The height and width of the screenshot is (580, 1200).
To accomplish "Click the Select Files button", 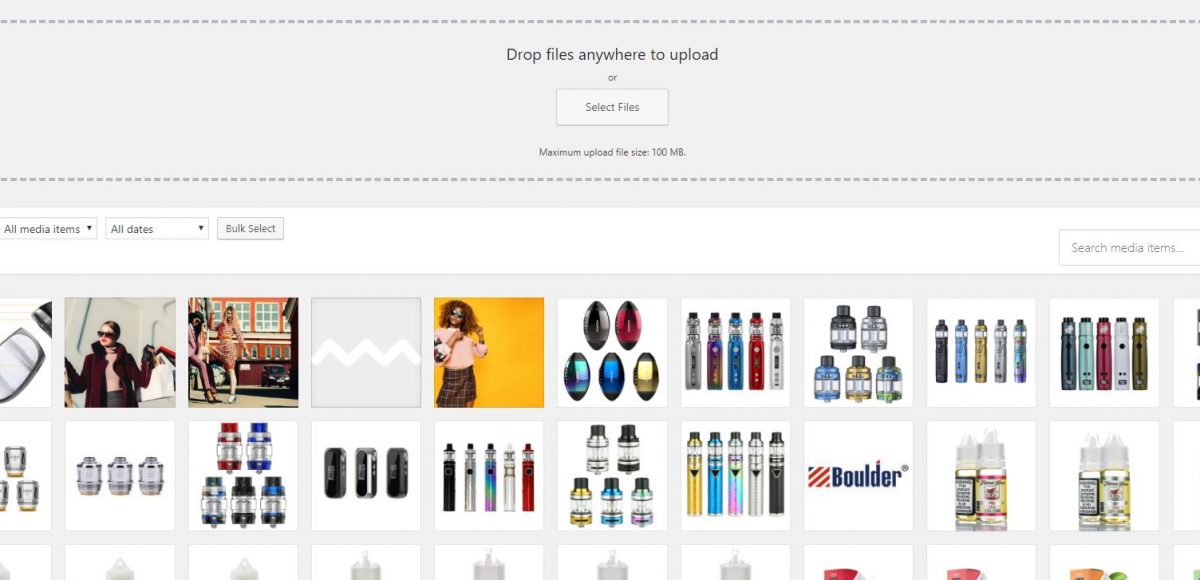I will pyautogui.click(x=612, y=107).
